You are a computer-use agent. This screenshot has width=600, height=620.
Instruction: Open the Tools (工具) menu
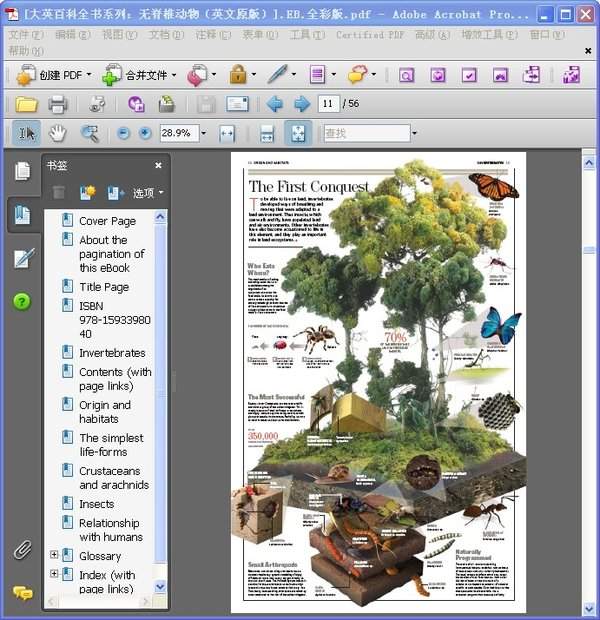pos(307,35)
